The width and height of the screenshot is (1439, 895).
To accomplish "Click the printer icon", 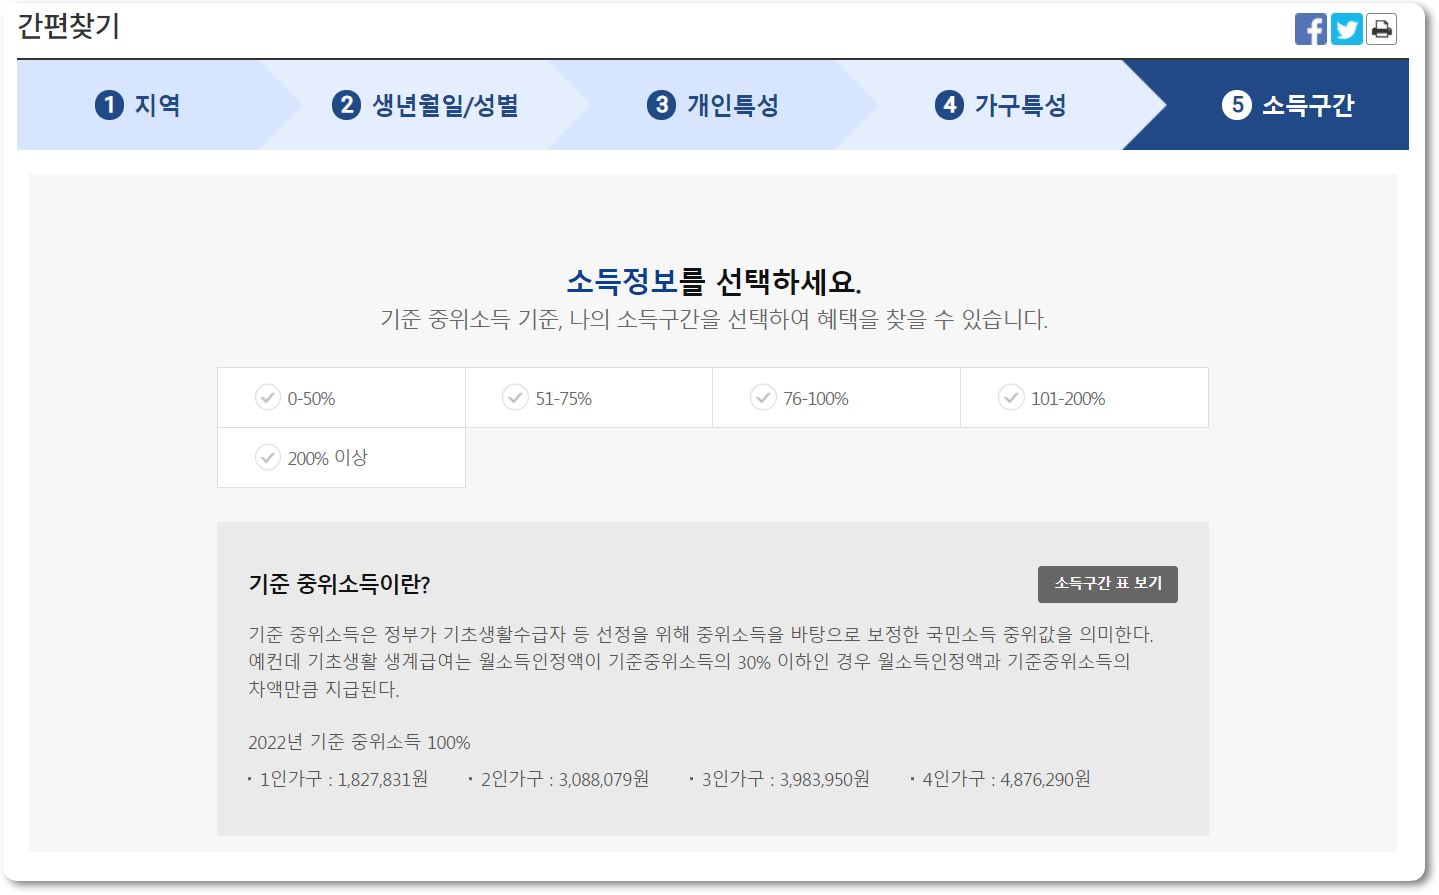I will point(1382,29).
